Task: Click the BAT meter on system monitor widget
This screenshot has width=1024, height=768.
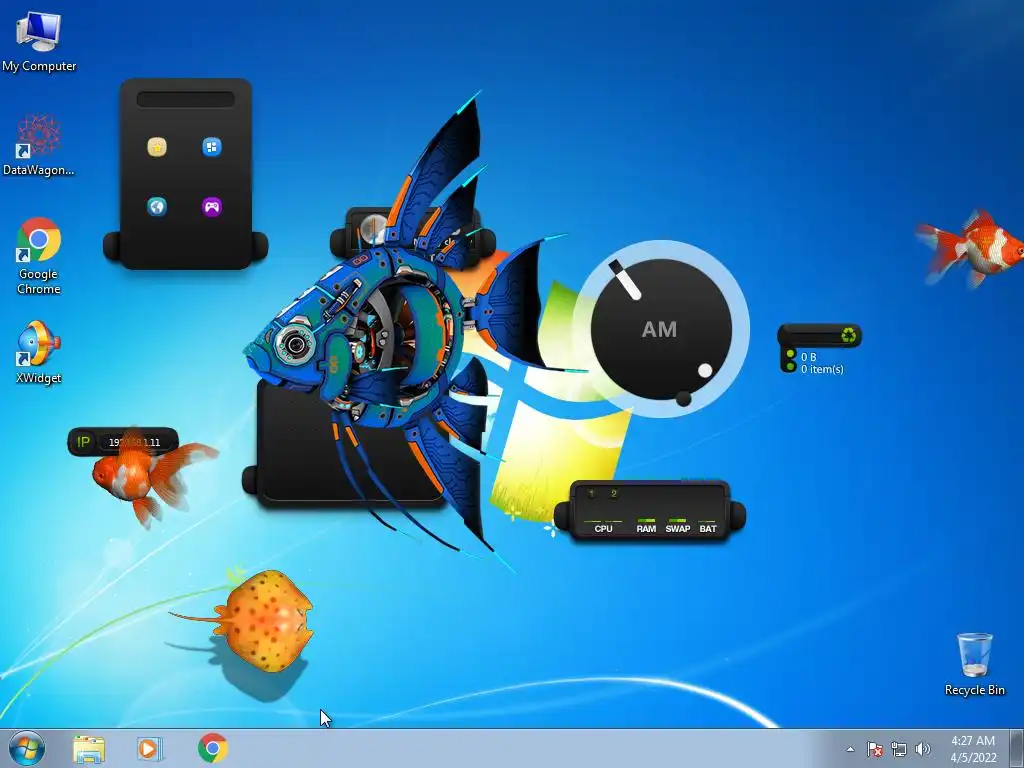Action: (708, 527)
